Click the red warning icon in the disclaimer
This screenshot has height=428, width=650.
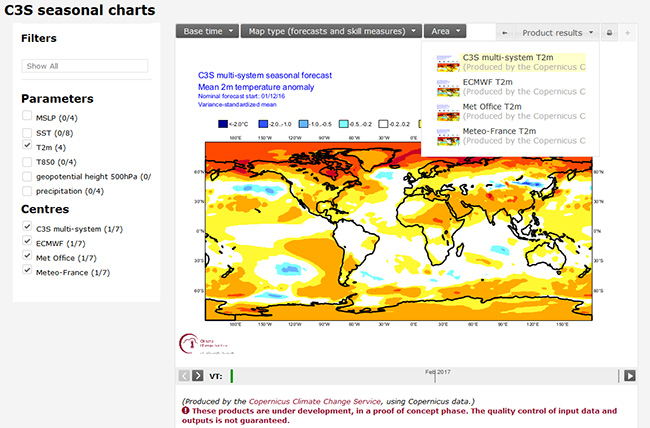(x=185, y=411)
